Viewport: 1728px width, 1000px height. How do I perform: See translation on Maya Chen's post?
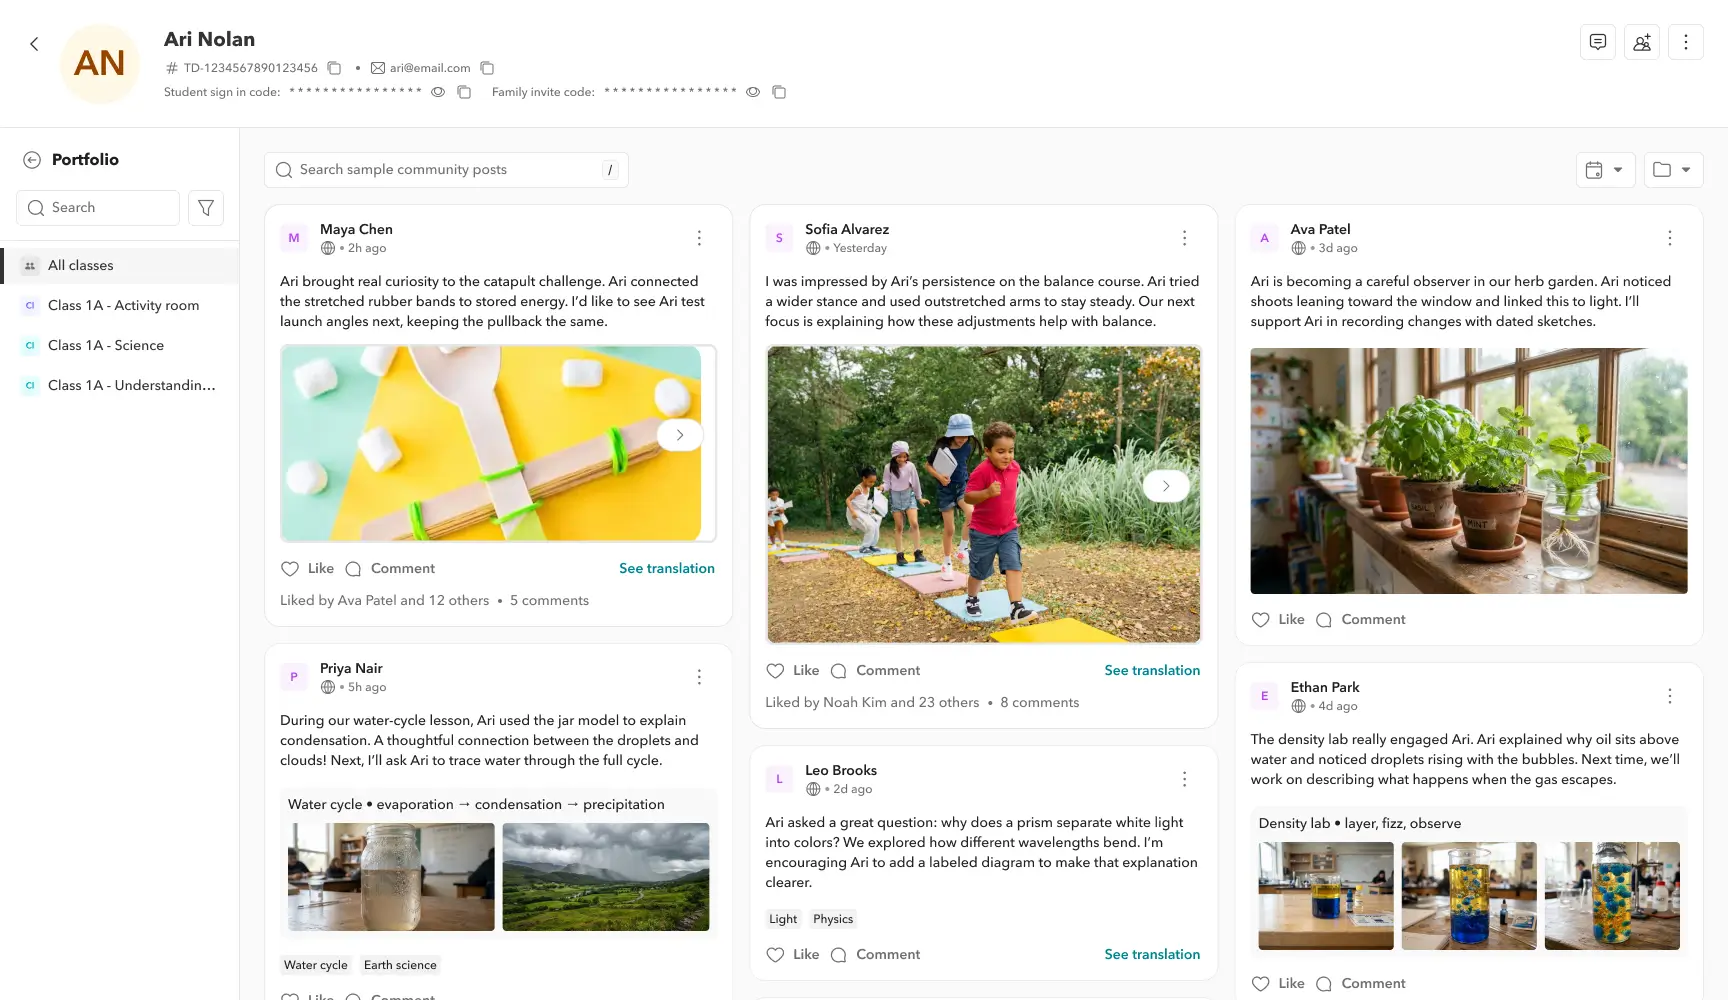[x=667, y=568]
